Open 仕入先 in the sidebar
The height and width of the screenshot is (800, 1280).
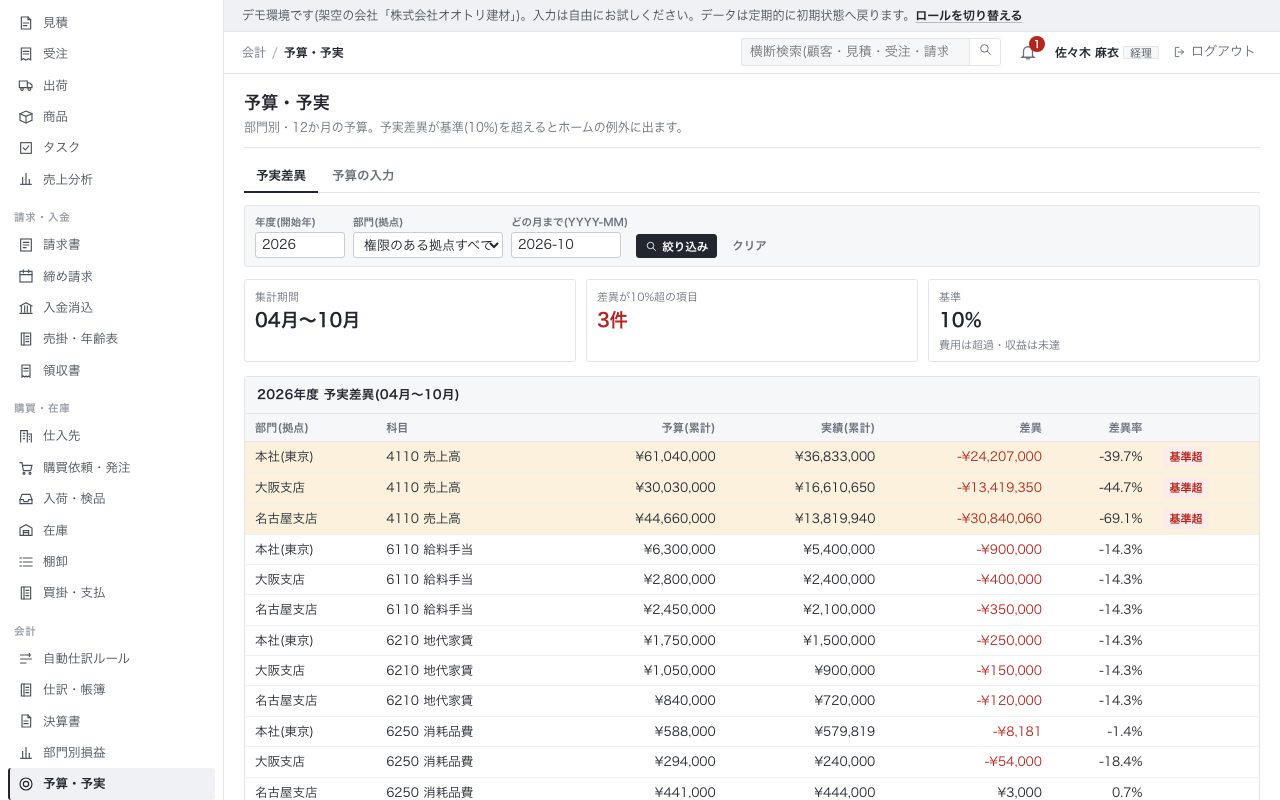tap(111, 436)
